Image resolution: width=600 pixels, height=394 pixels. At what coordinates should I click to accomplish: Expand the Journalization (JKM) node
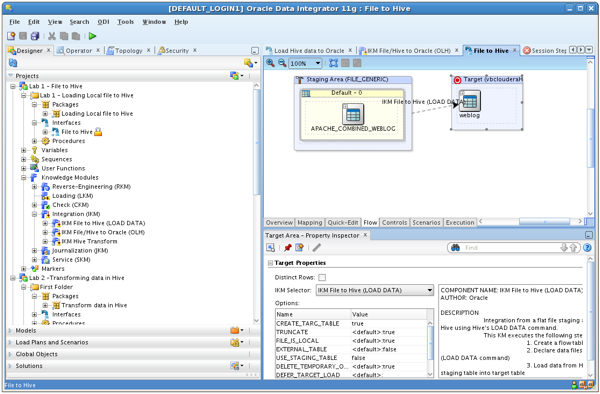pos(34,251)
